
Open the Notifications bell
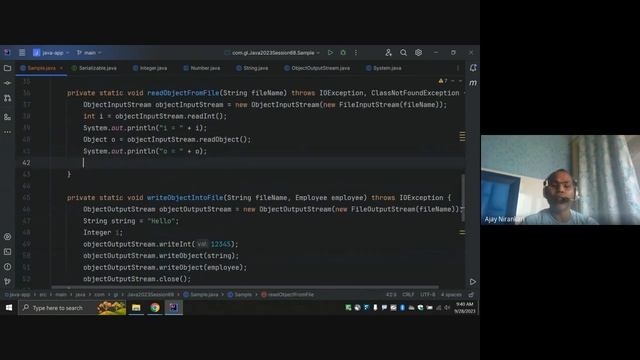coord(473,68)
